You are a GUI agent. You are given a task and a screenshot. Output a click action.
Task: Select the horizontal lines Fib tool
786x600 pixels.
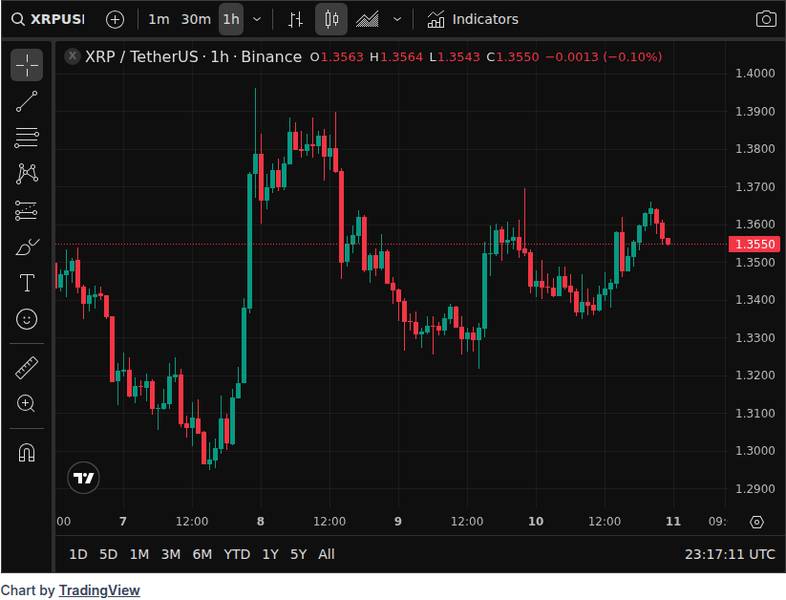click(27, 138)
